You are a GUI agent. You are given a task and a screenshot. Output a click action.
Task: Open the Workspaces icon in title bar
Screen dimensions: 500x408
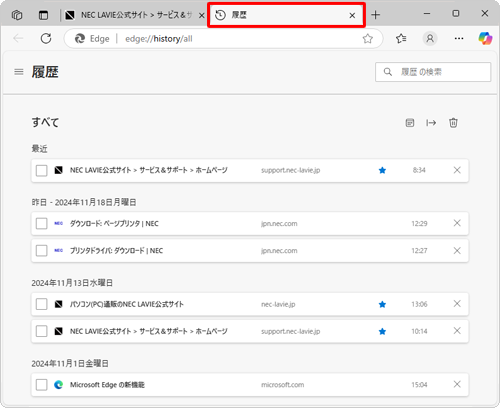[17, 15]
